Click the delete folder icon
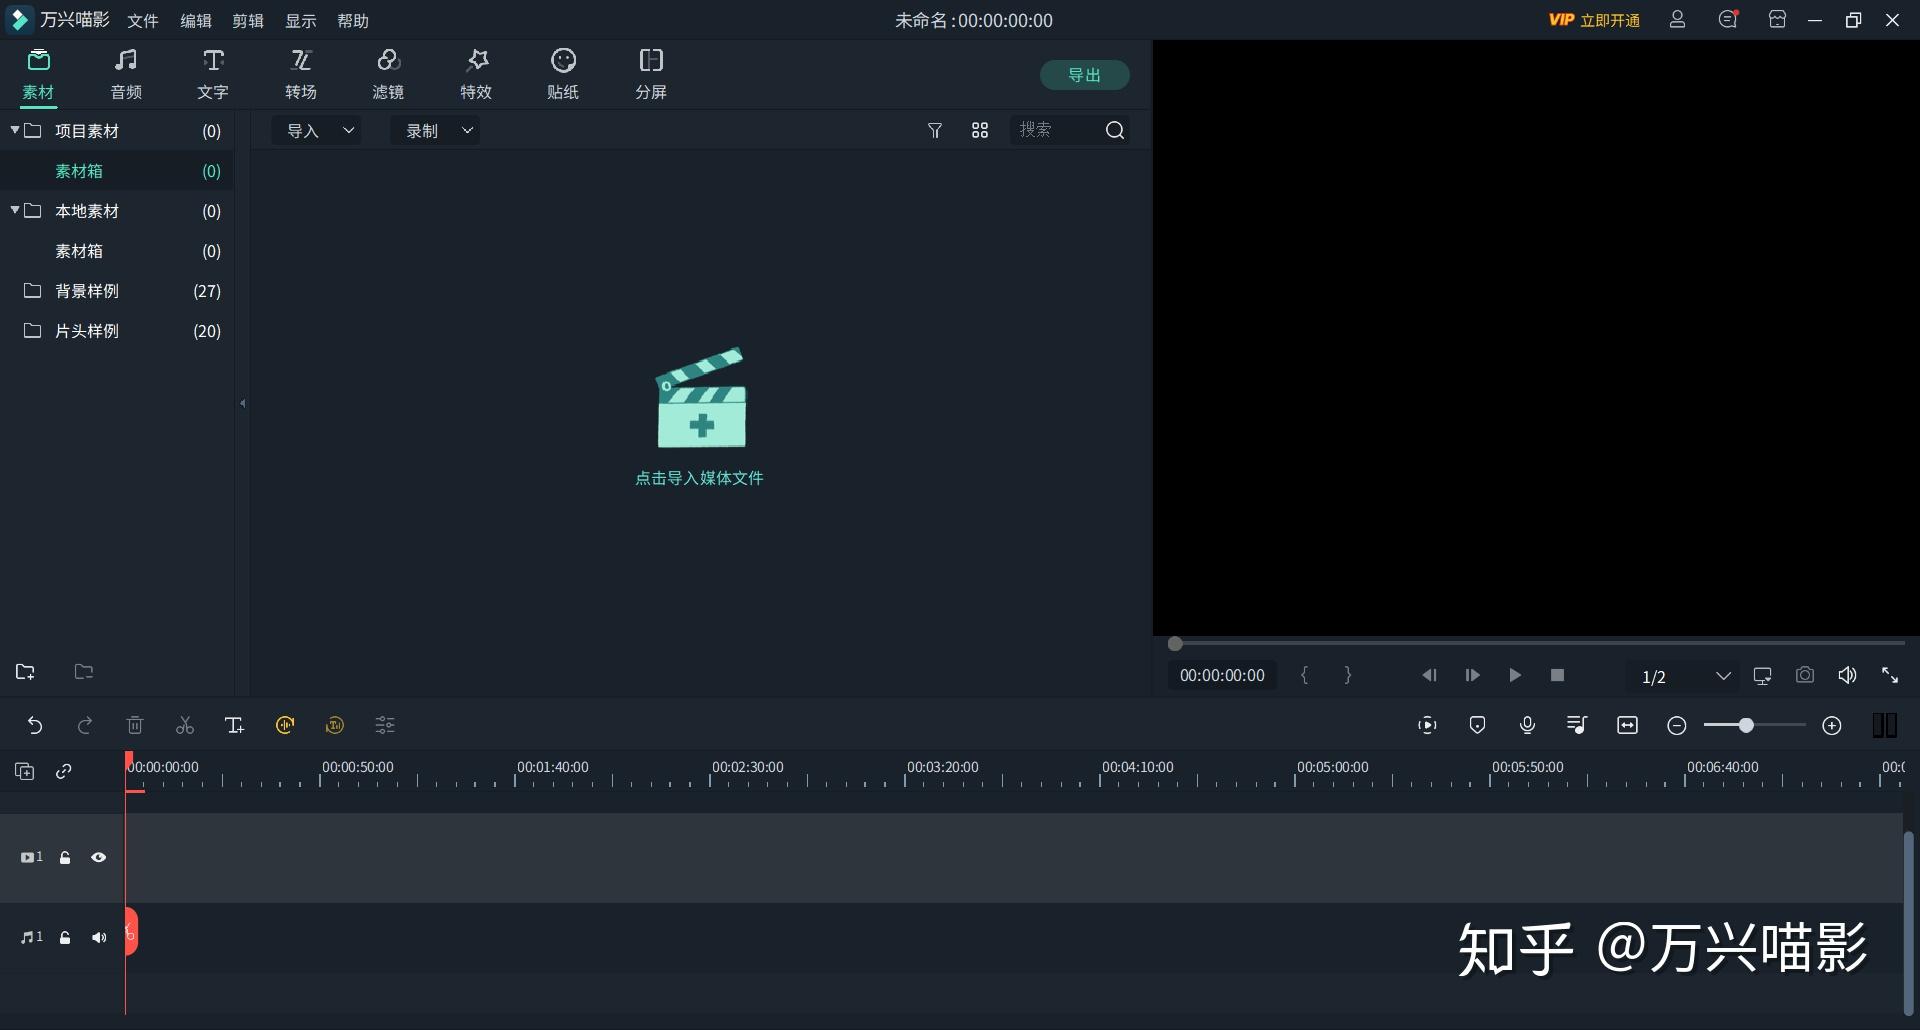Screen dimensions: 1920x1030 click(84, 672)
